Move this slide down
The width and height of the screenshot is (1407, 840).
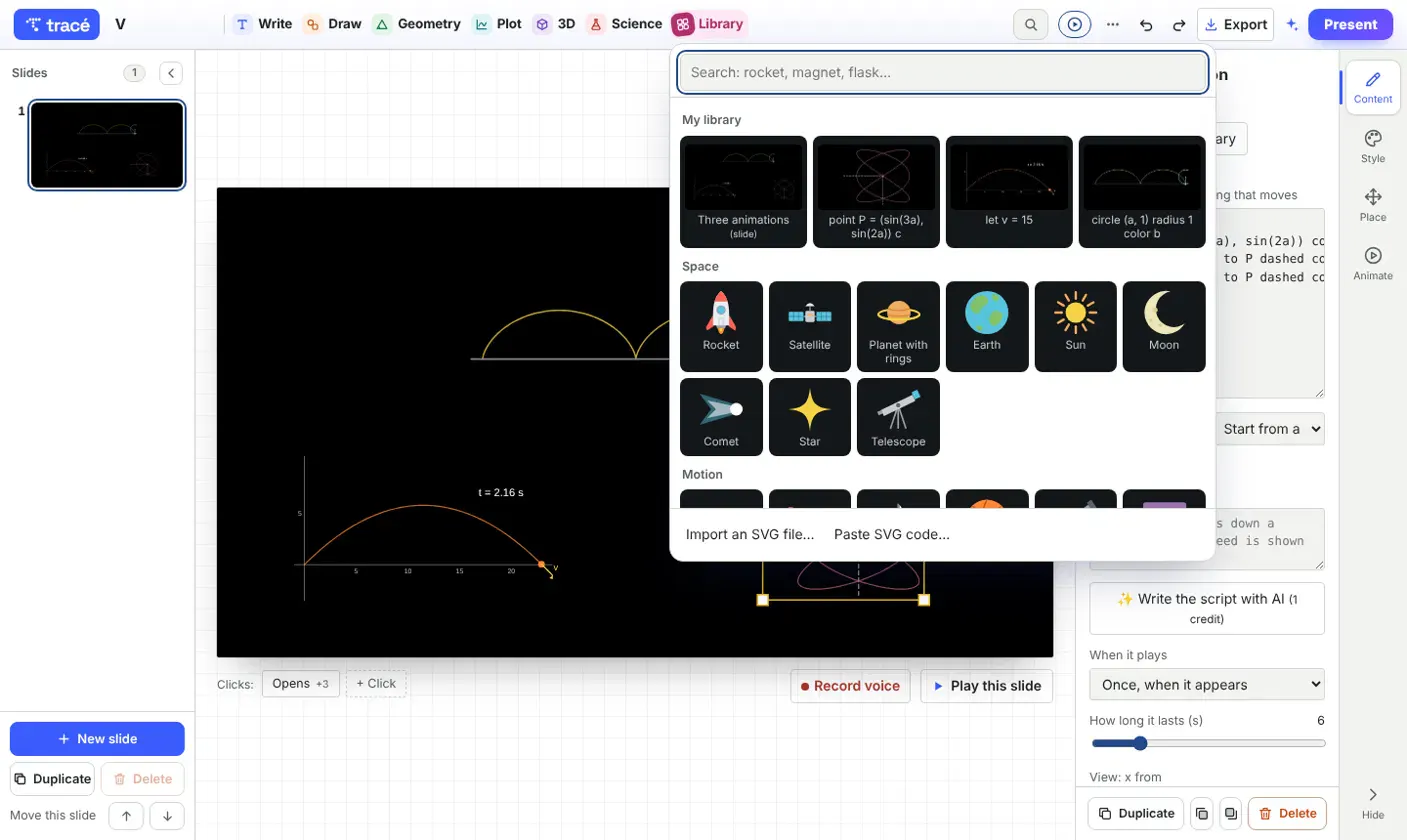pos(167,816)
